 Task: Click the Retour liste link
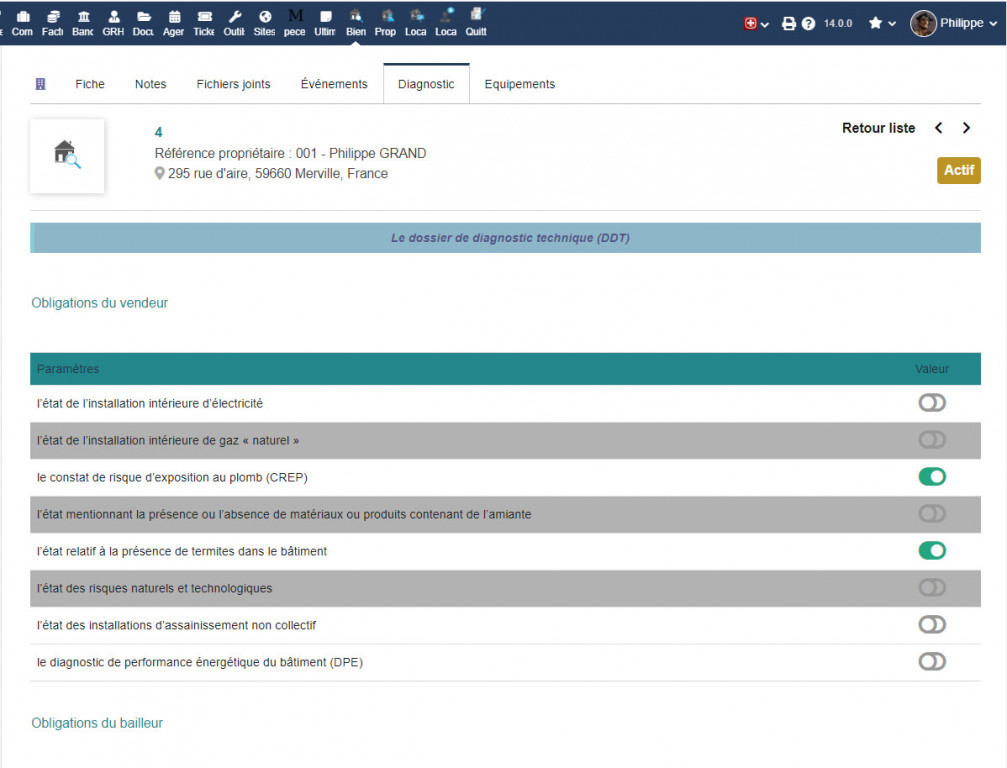(x=878, y=128)
